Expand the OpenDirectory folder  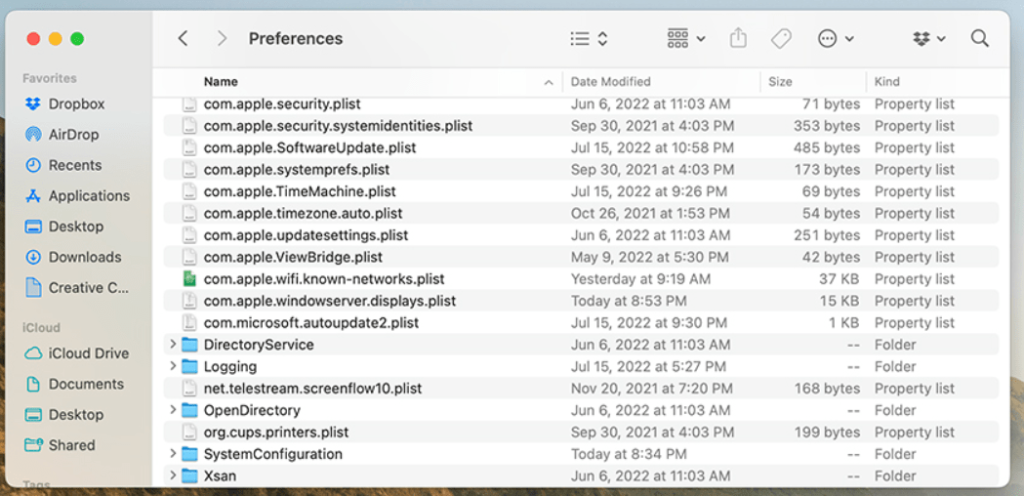point(172,410)
